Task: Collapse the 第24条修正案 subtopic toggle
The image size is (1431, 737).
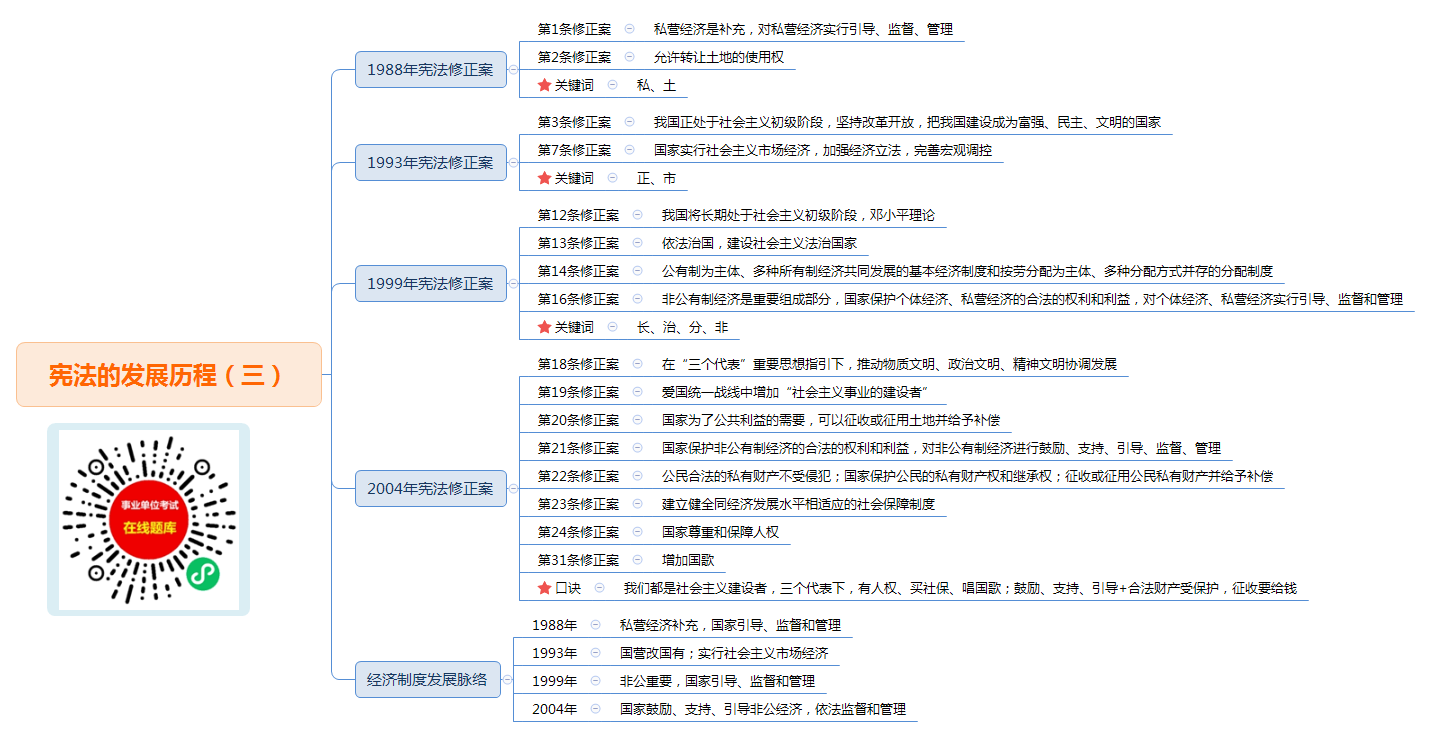Action: 637,532
